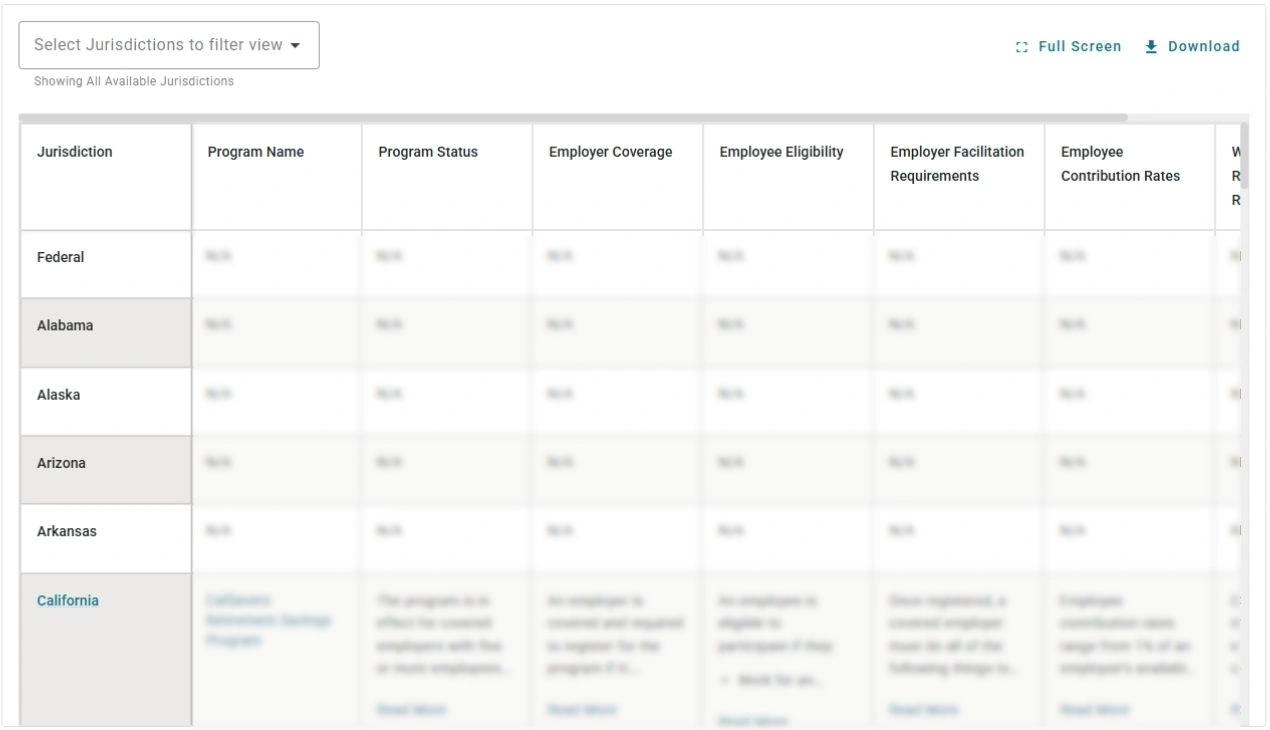The width and height of the screenshot is (1270, 730).
Task: Click the 'Showing All Available Jurisdictions' text
Action: pos(134,82)
